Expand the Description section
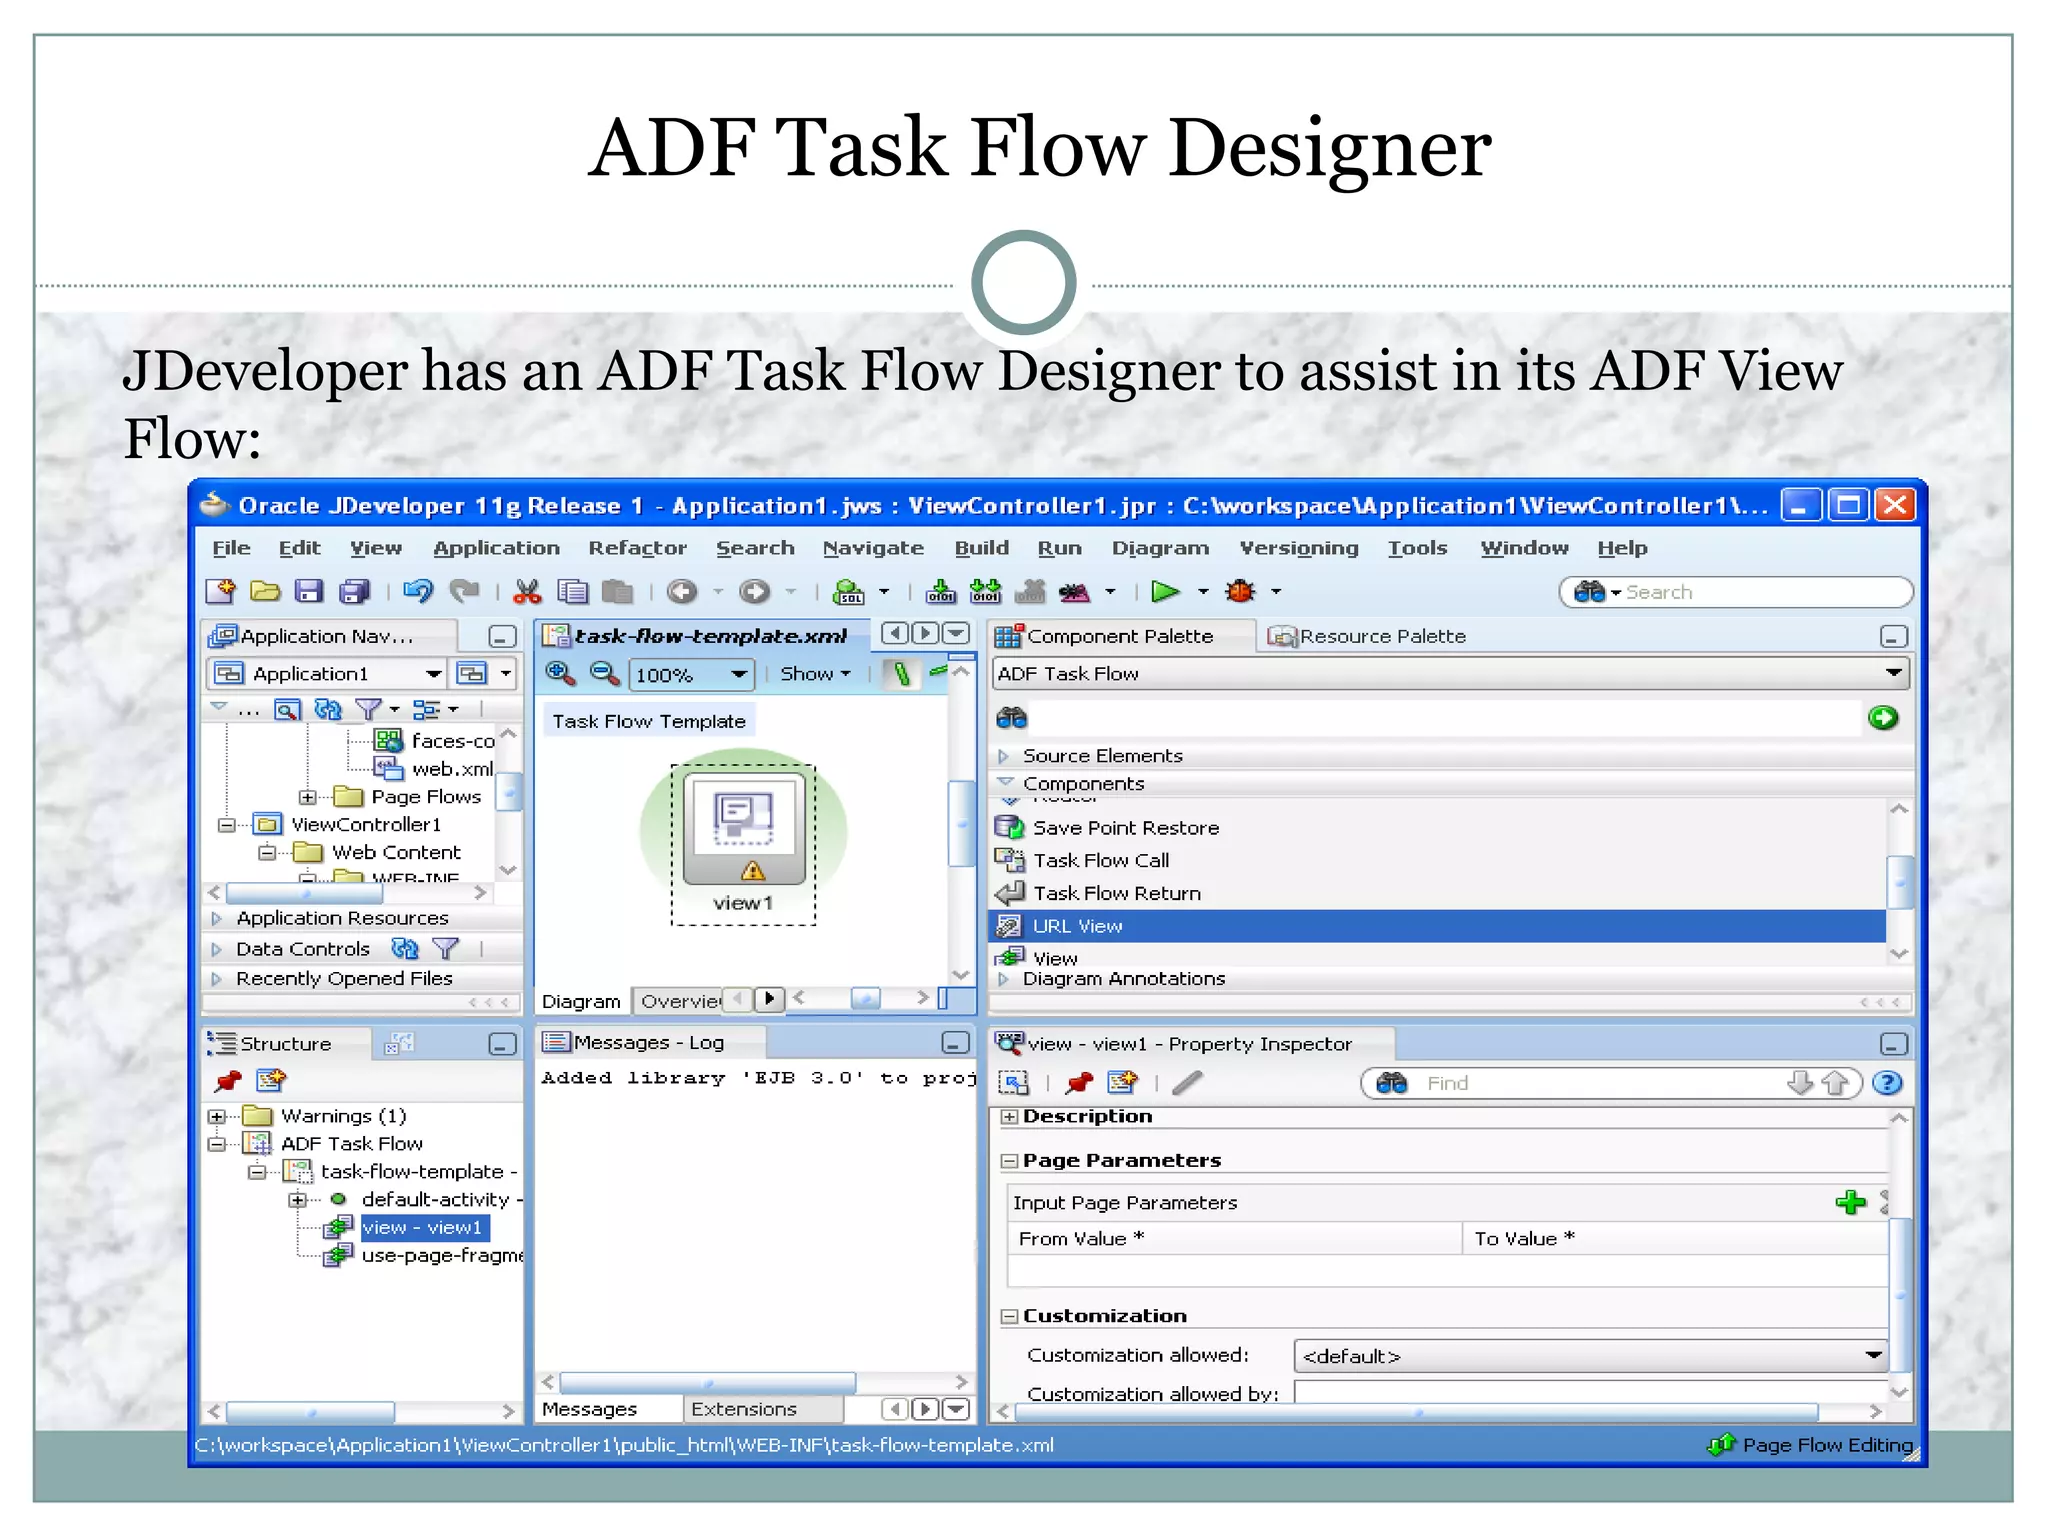 coord(1009,1117)
